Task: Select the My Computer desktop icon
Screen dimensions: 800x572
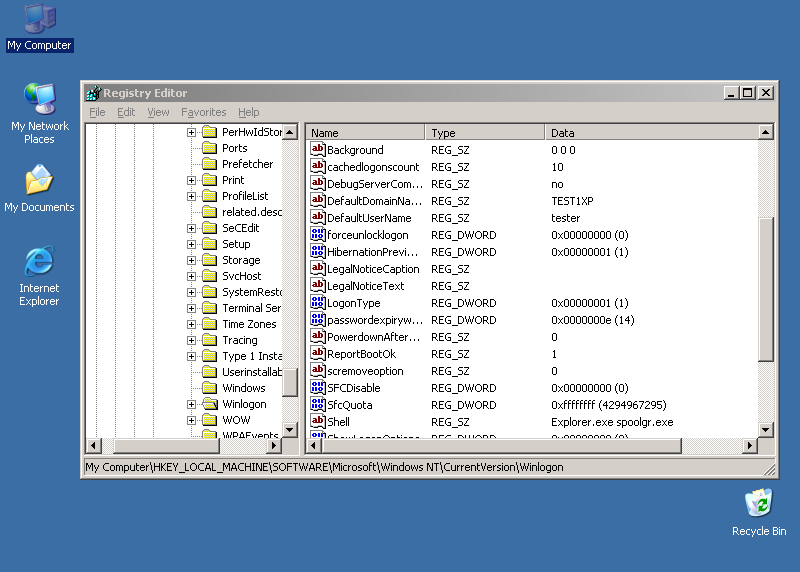Action: pos(40,28)
